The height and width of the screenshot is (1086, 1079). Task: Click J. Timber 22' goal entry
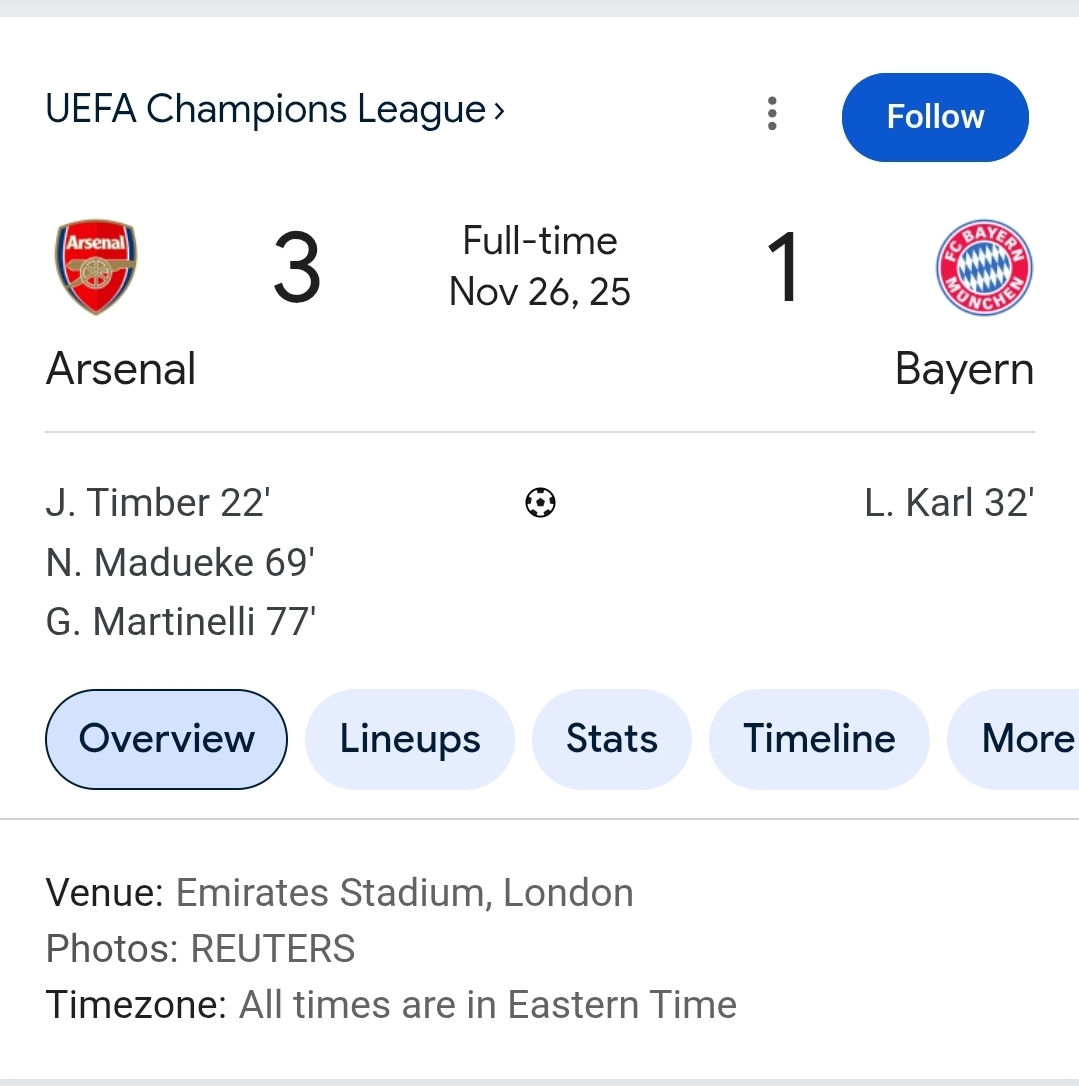158,502
